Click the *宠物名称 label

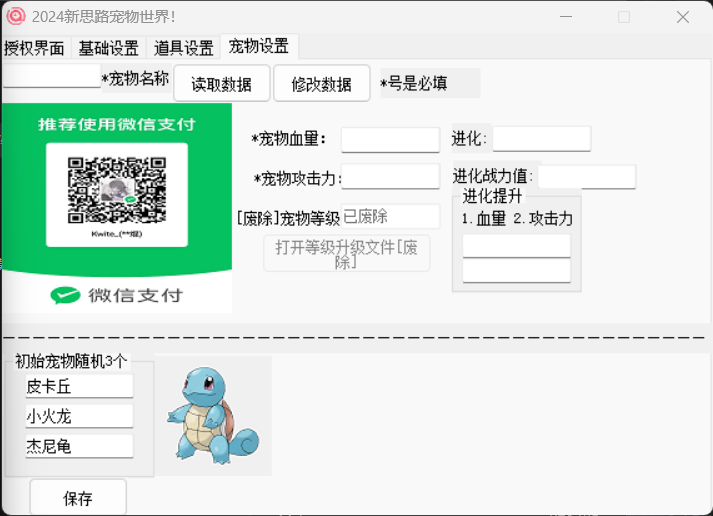(x=136, y=79)
